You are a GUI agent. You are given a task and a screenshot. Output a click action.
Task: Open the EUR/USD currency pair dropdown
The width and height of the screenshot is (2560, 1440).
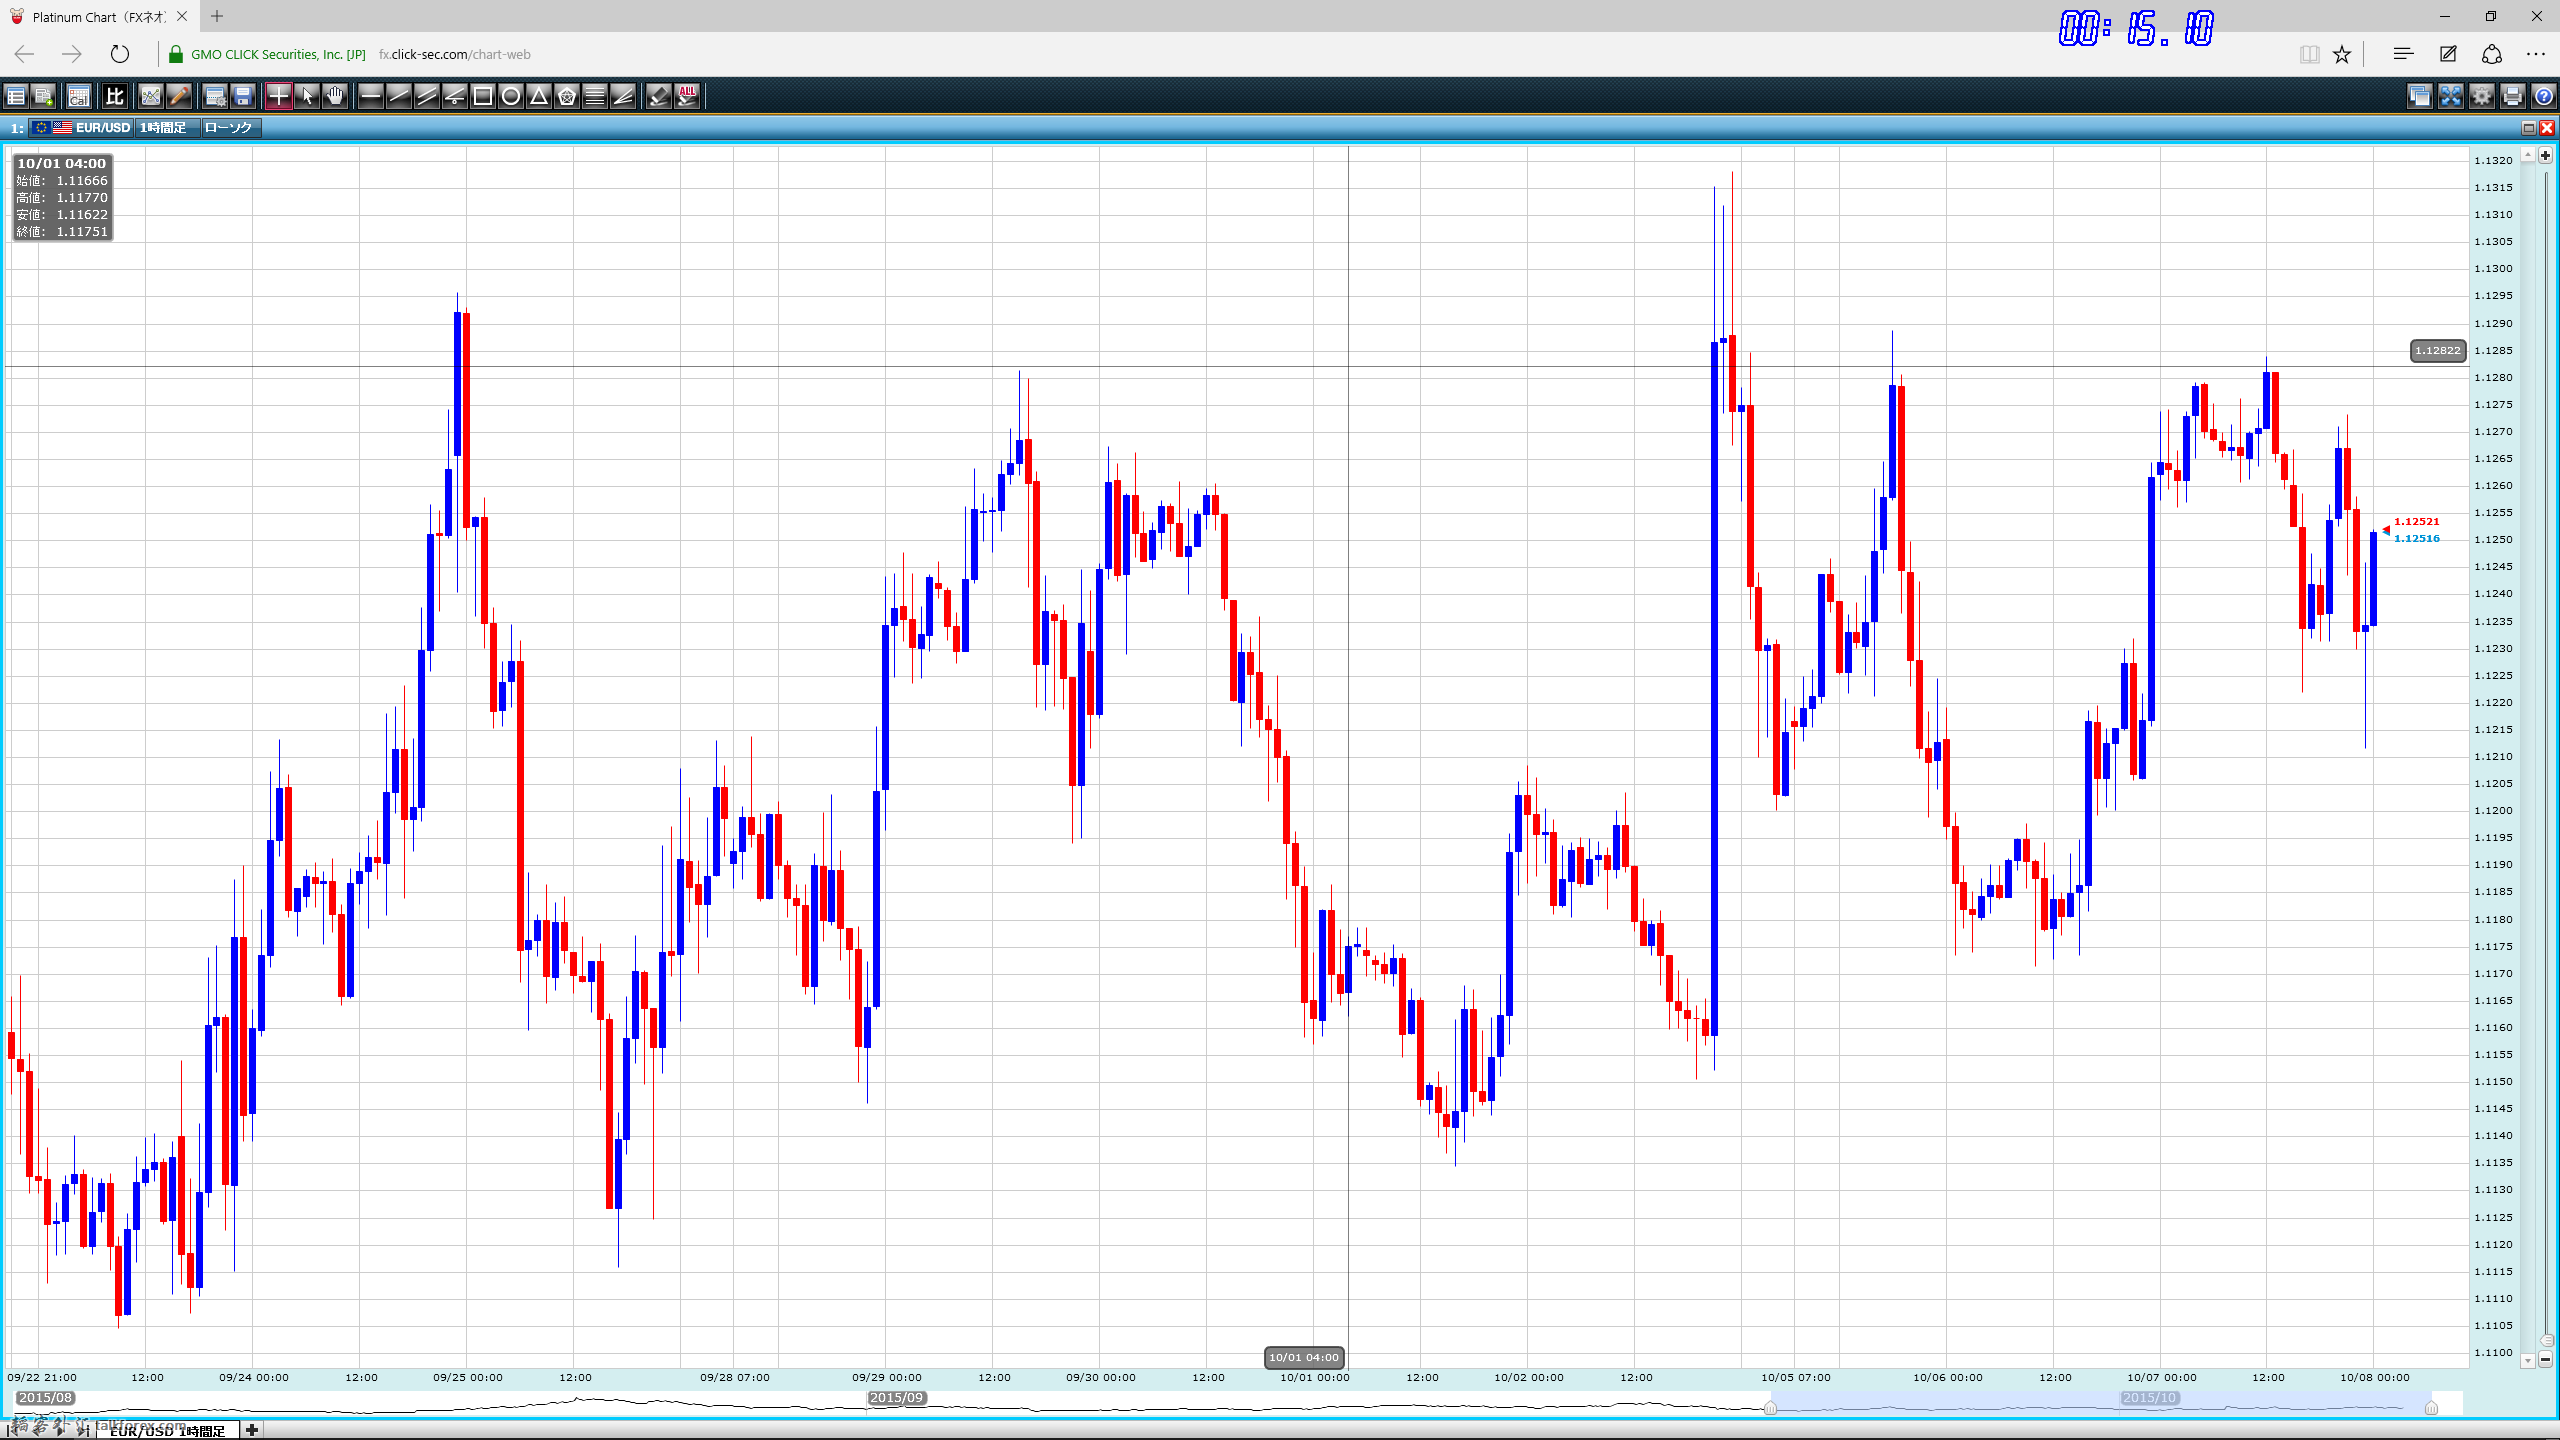pyautogui.click(x=81, y=127)
